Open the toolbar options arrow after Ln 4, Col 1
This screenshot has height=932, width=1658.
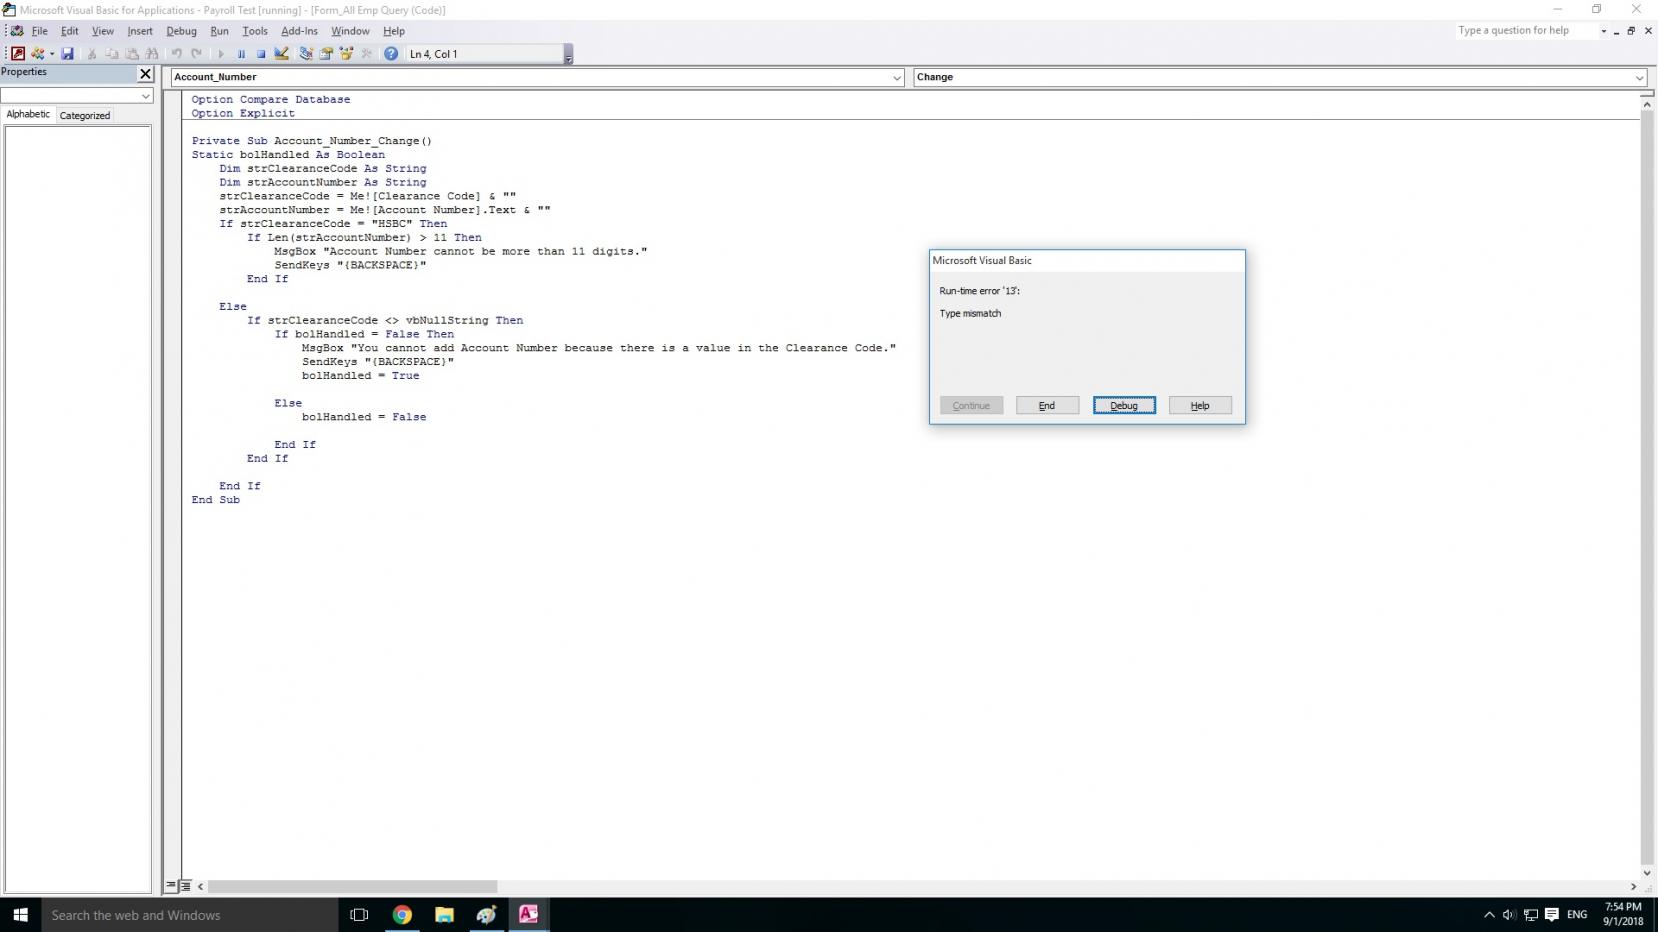(568, 54)
